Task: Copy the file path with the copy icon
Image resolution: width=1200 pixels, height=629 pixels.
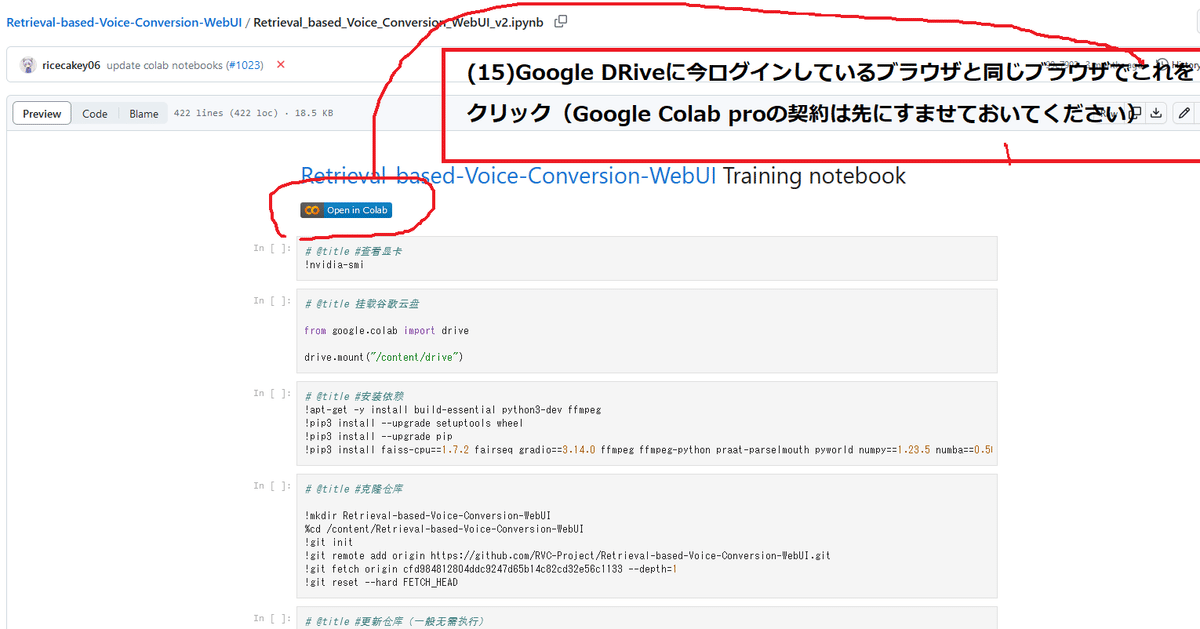Action: (561, 21)
